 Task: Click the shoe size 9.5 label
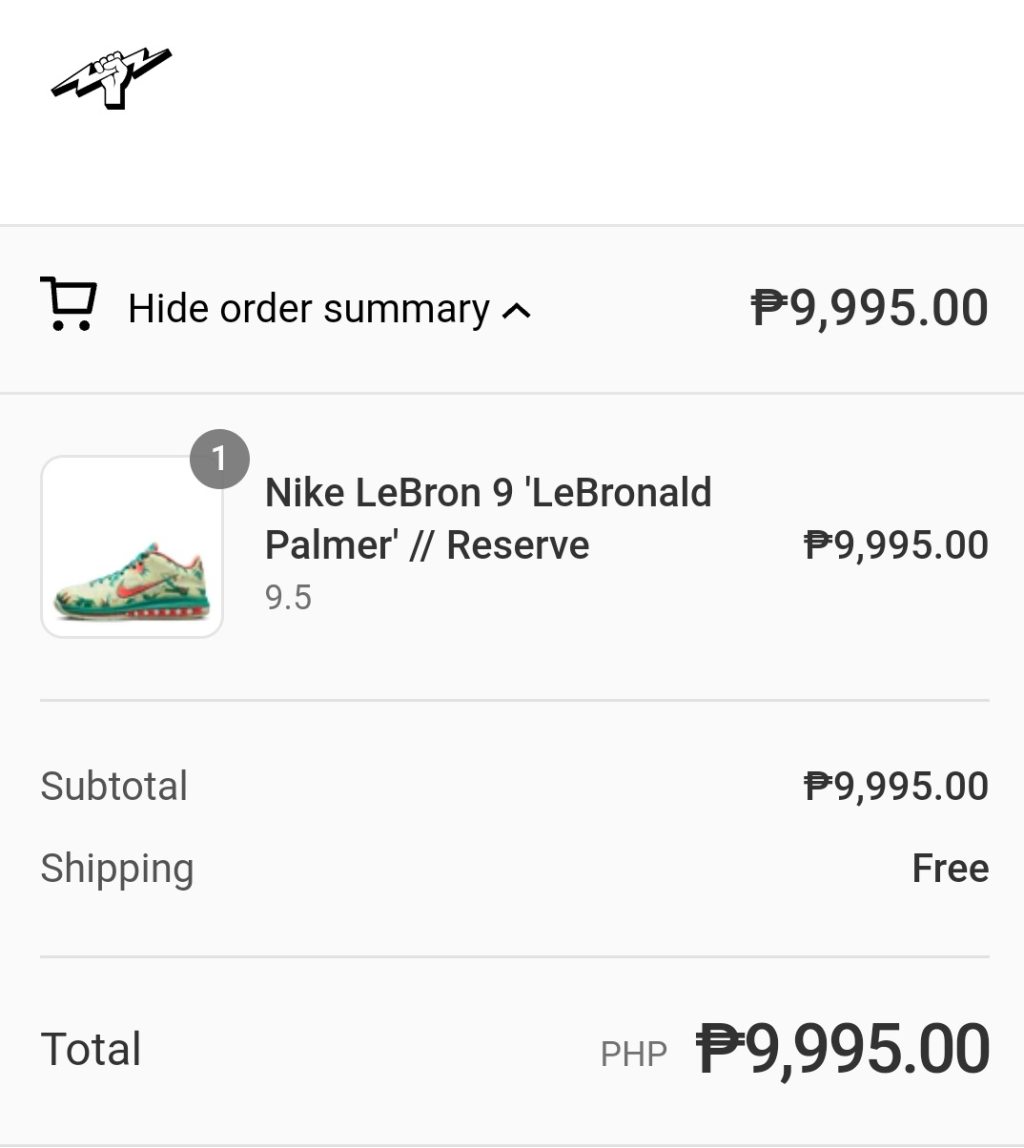288,598
